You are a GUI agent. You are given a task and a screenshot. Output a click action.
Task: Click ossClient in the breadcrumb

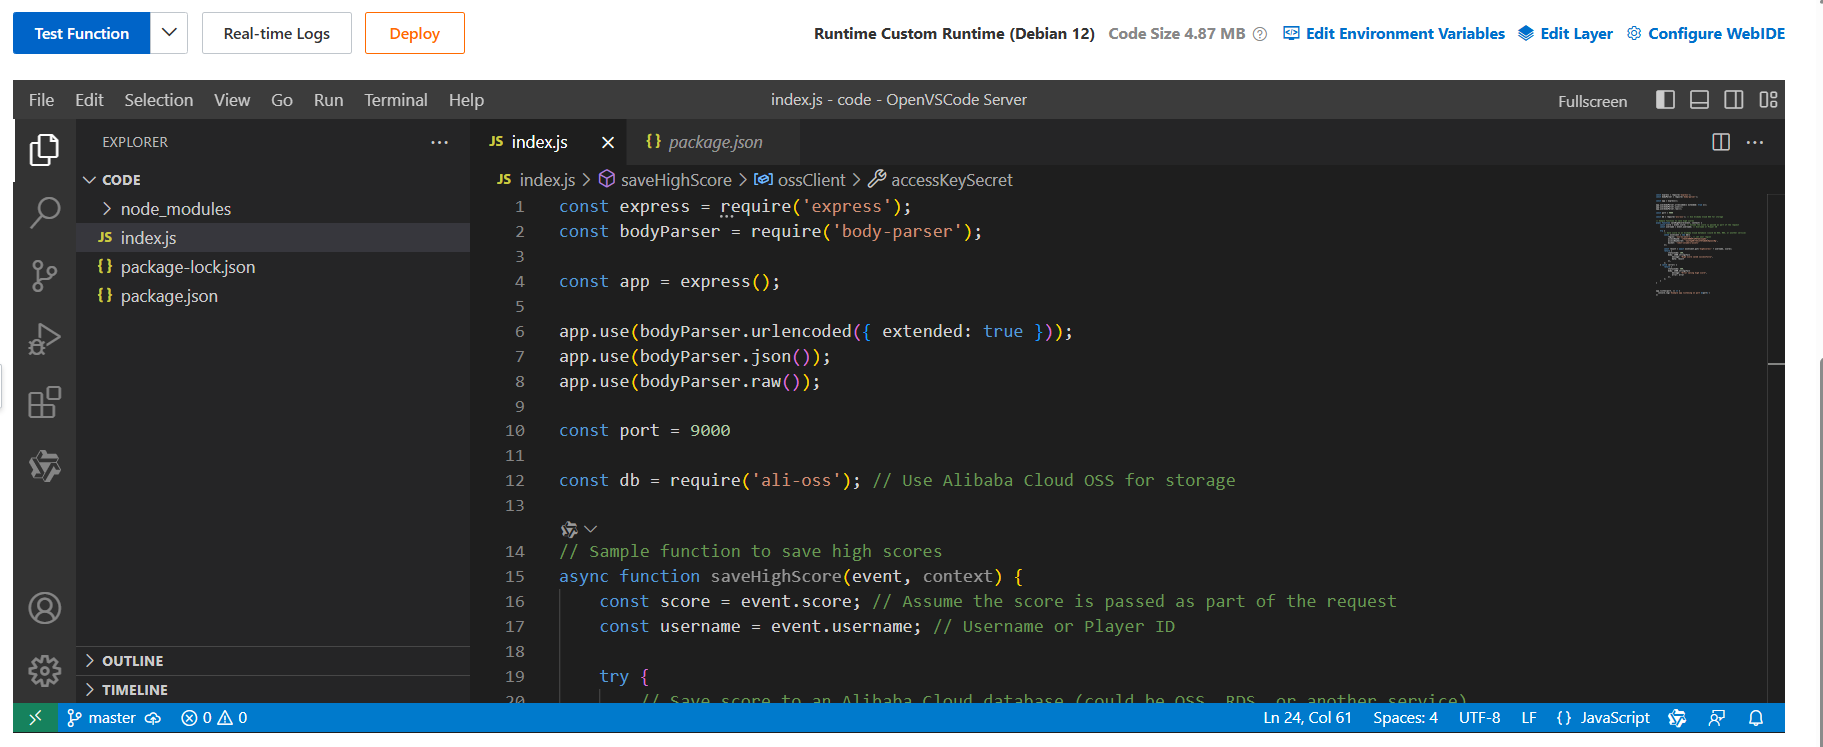[811, 180]
